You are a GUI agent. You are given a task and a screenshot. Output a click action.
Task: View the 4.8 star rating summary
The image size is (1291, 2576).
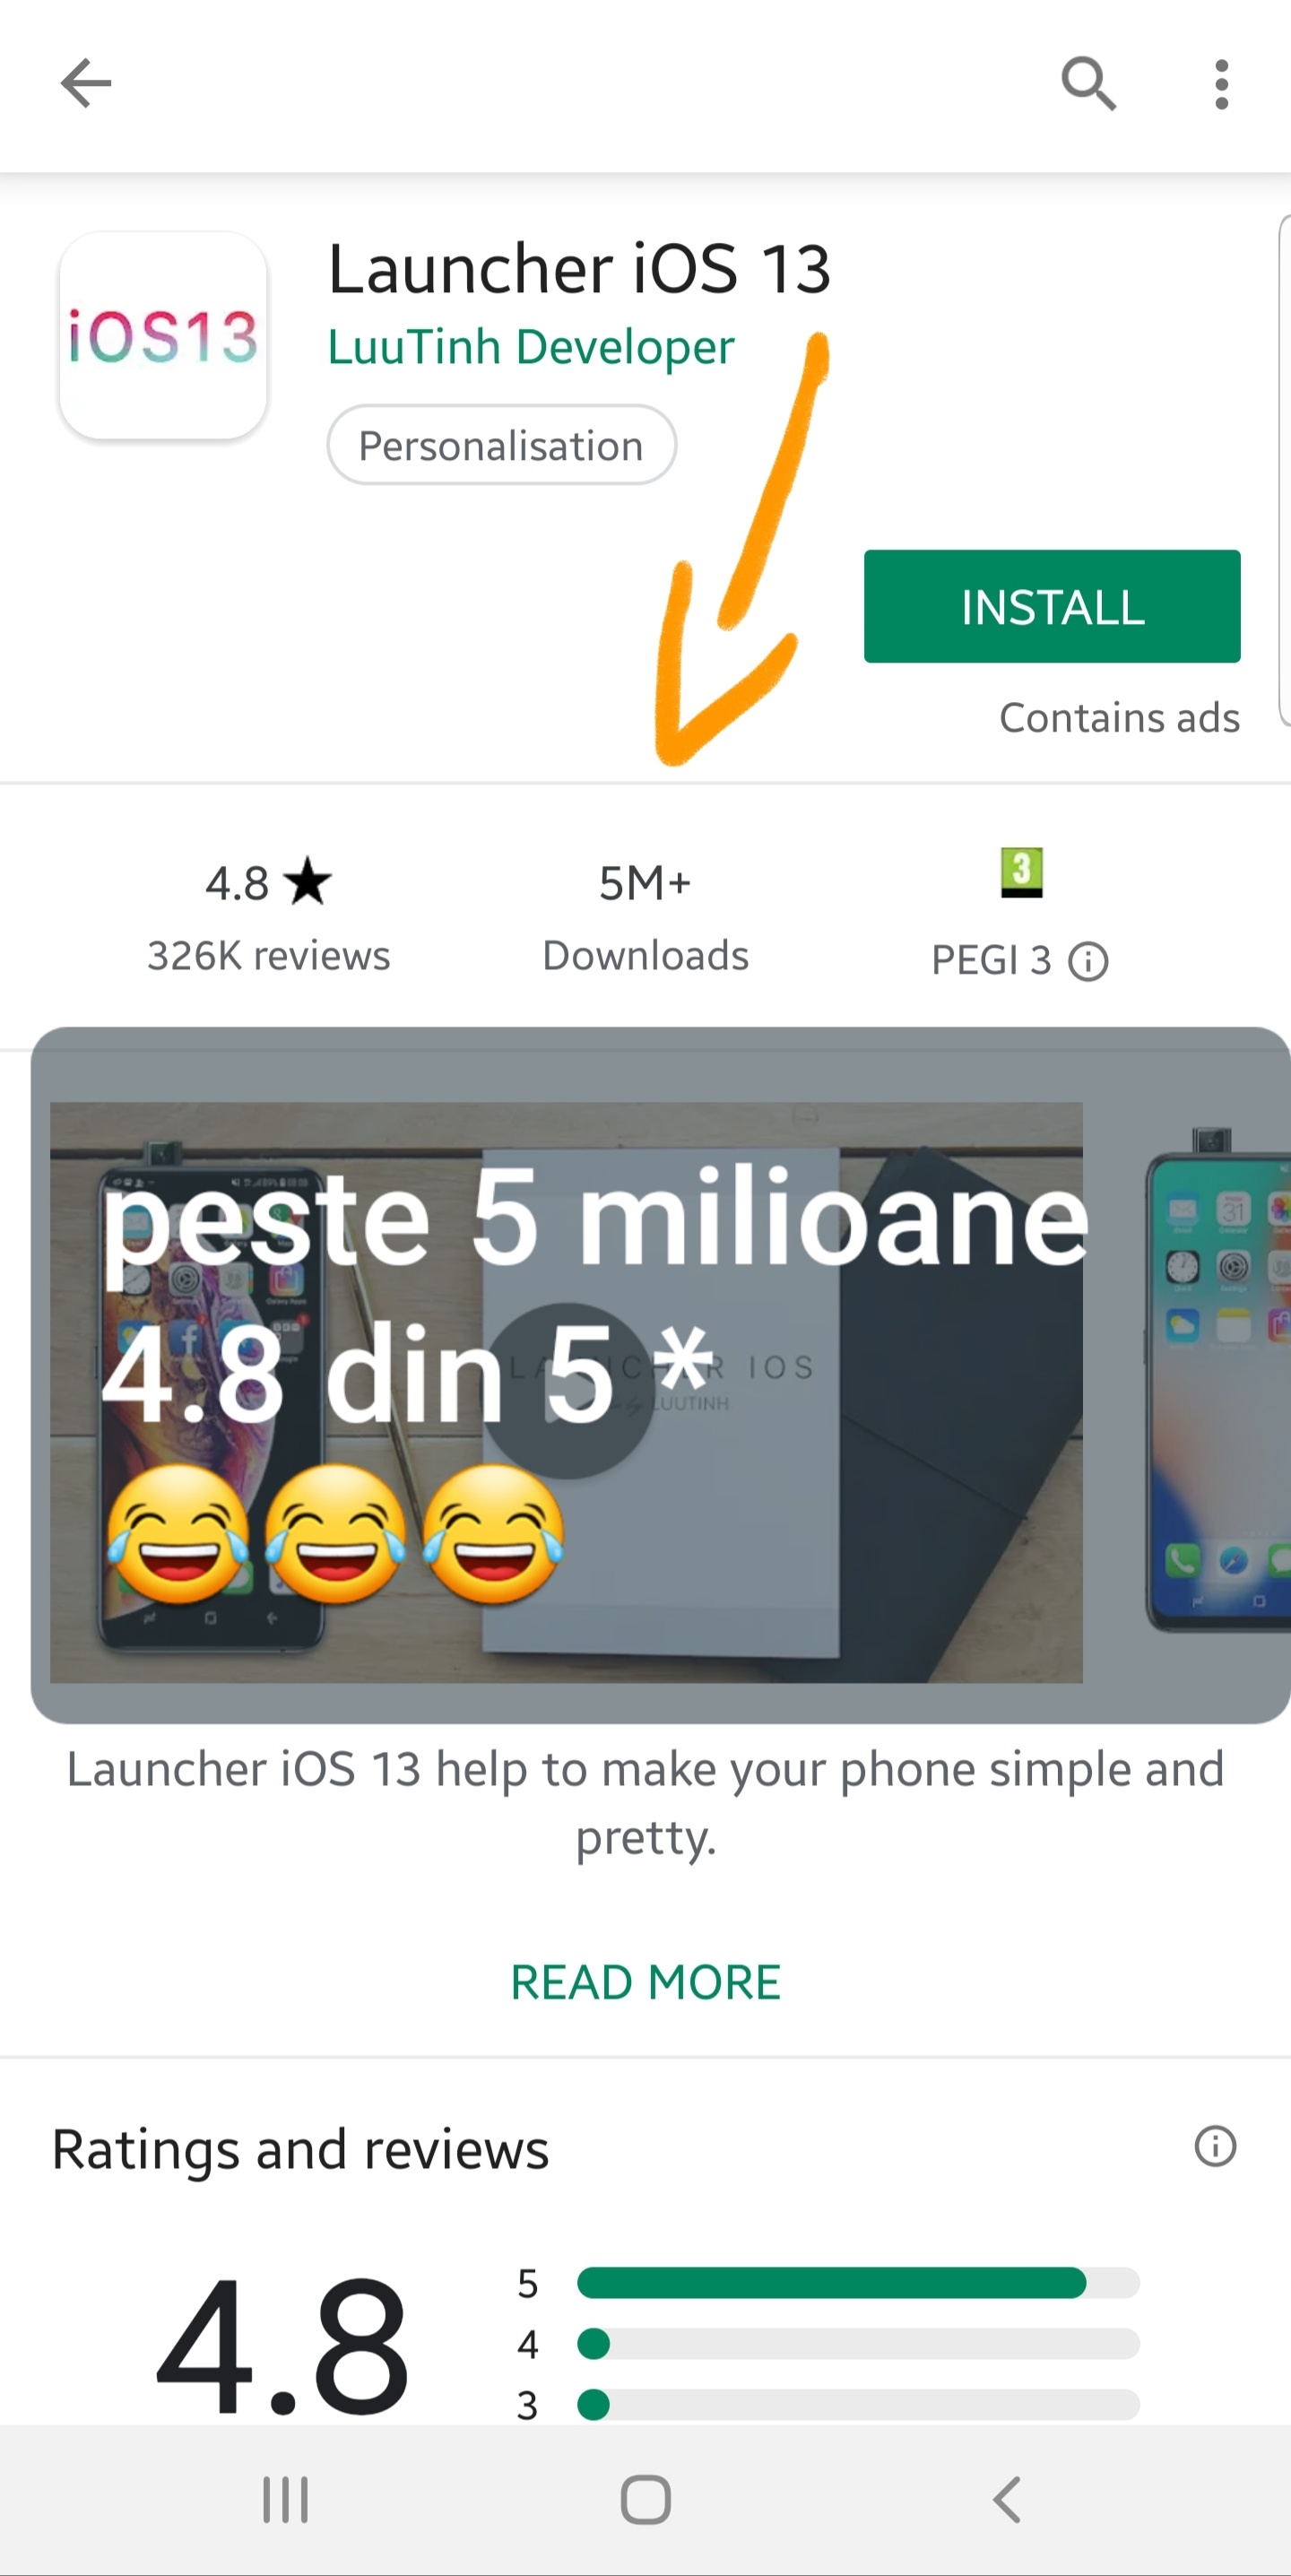pos(268,914)
